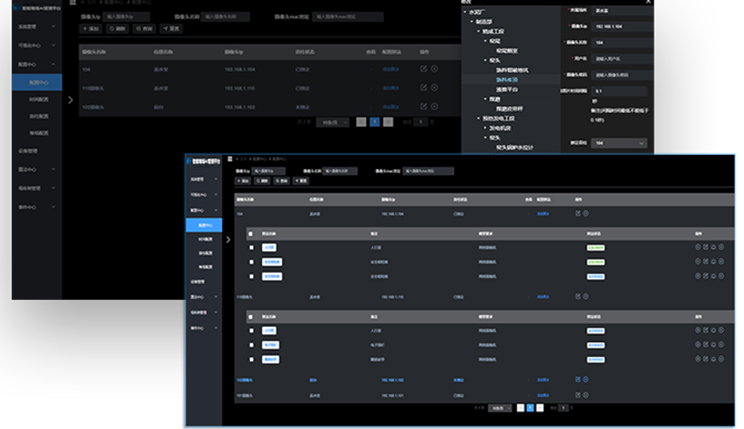Open the dropdown showing 104 at the dialog bottom
This screenshot has width=744, height=429.
[x=619, y=143]
